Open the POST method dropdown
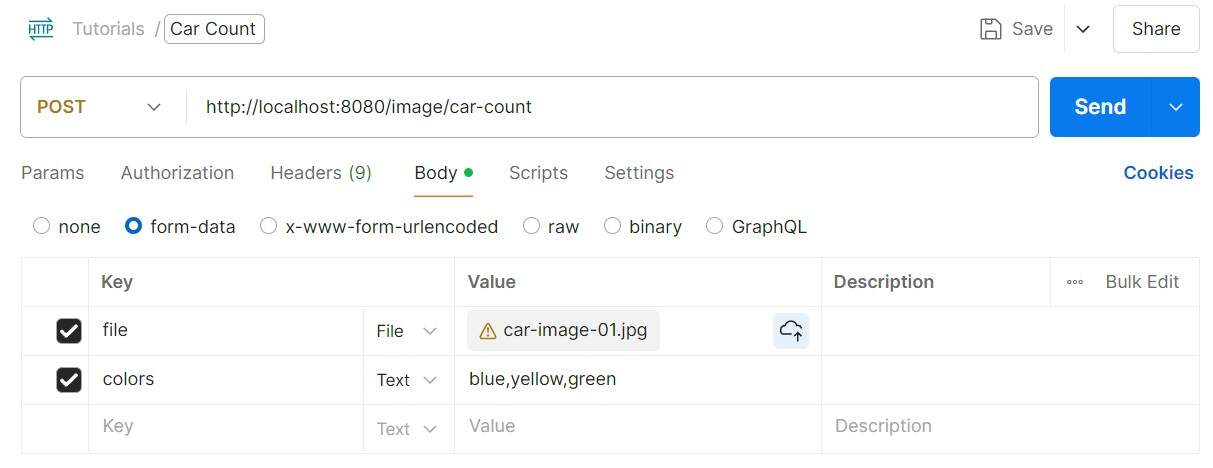1213x468 pixels. pyautogui.click(x=100, y=107)
